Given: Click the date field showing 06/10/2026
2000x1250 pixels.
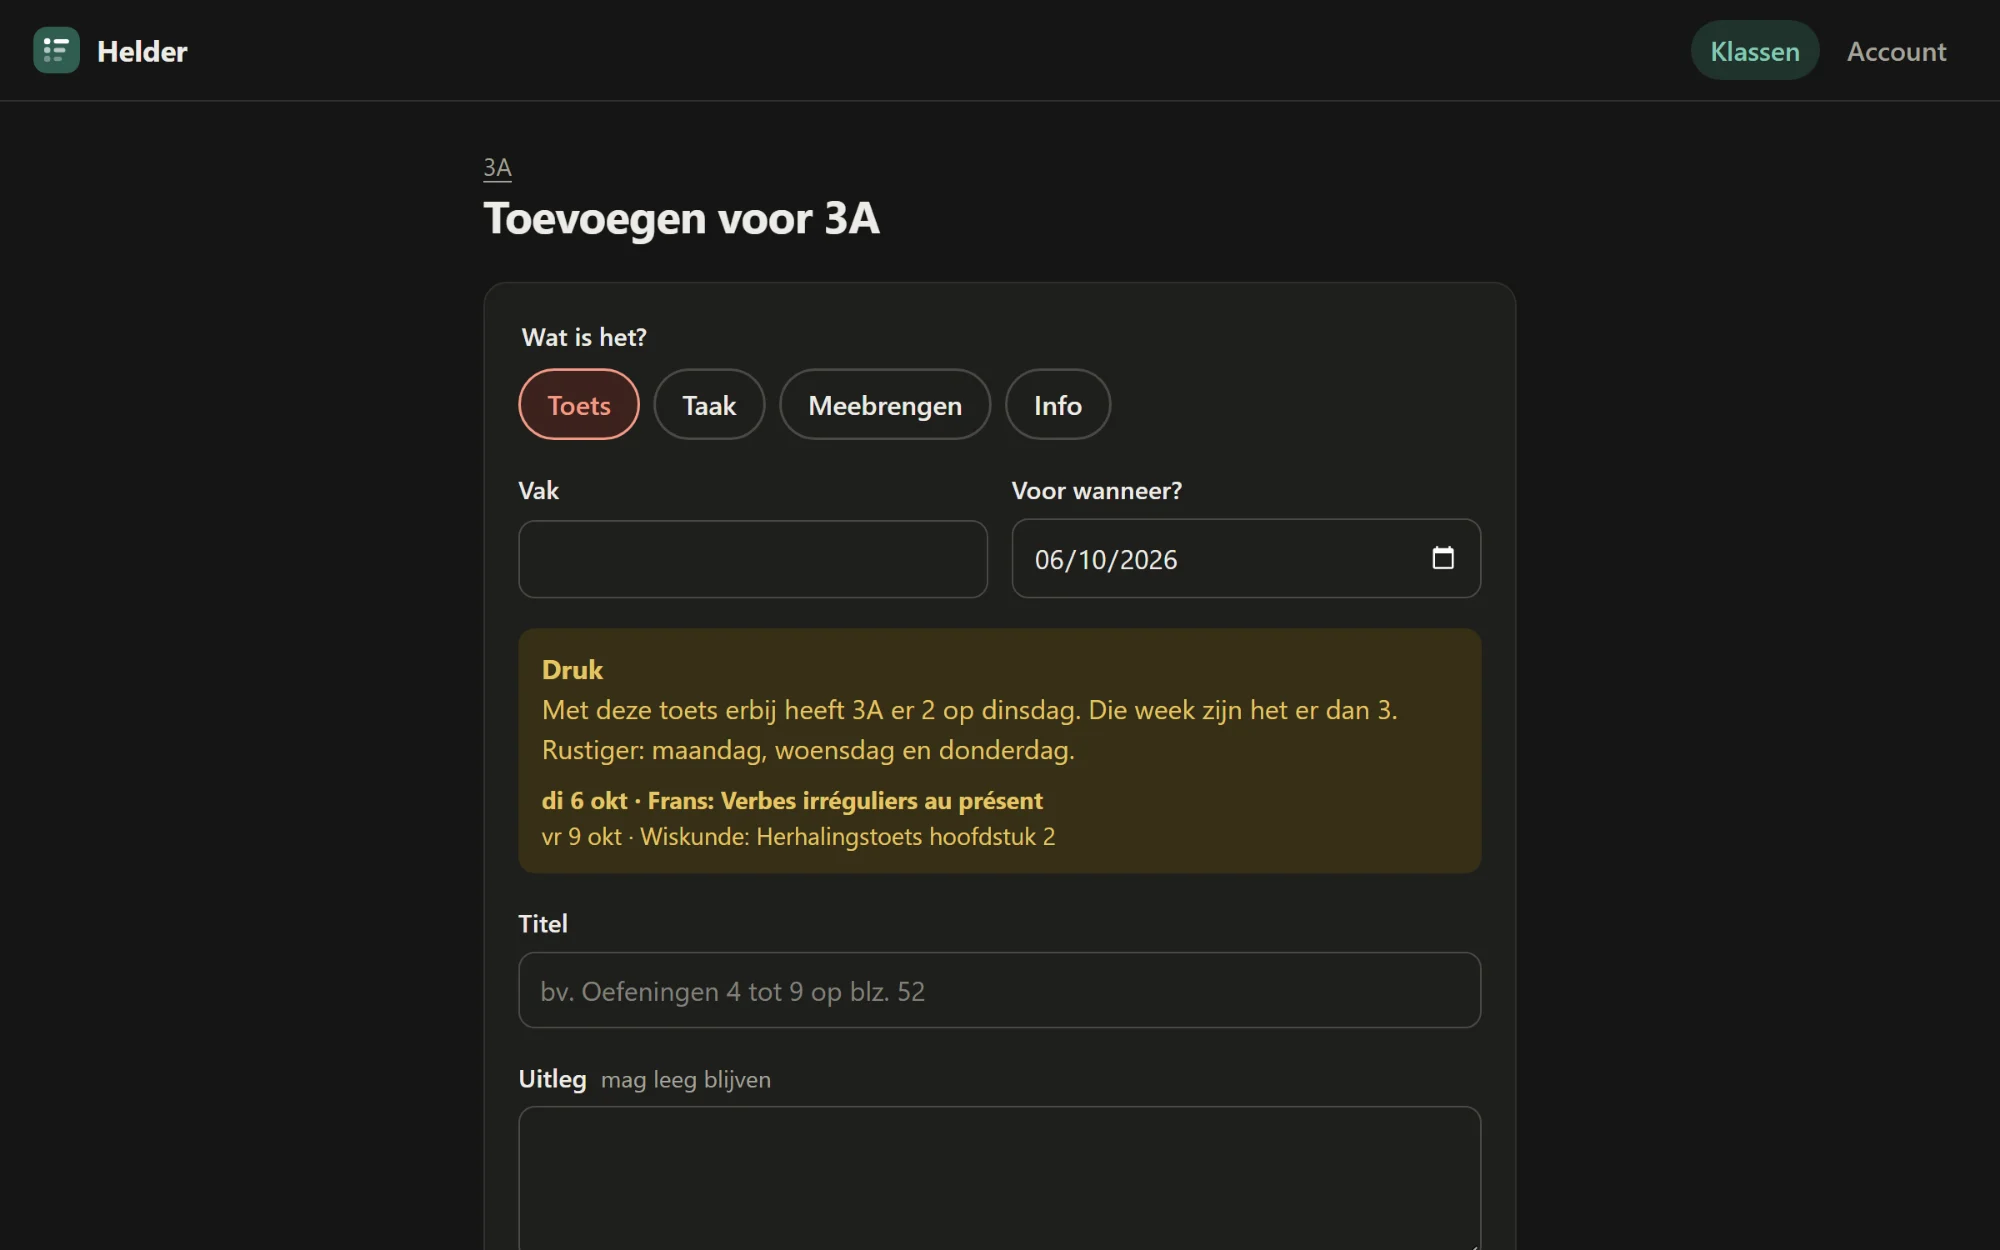Looking at the screenshot, I should pos(1246,559).
